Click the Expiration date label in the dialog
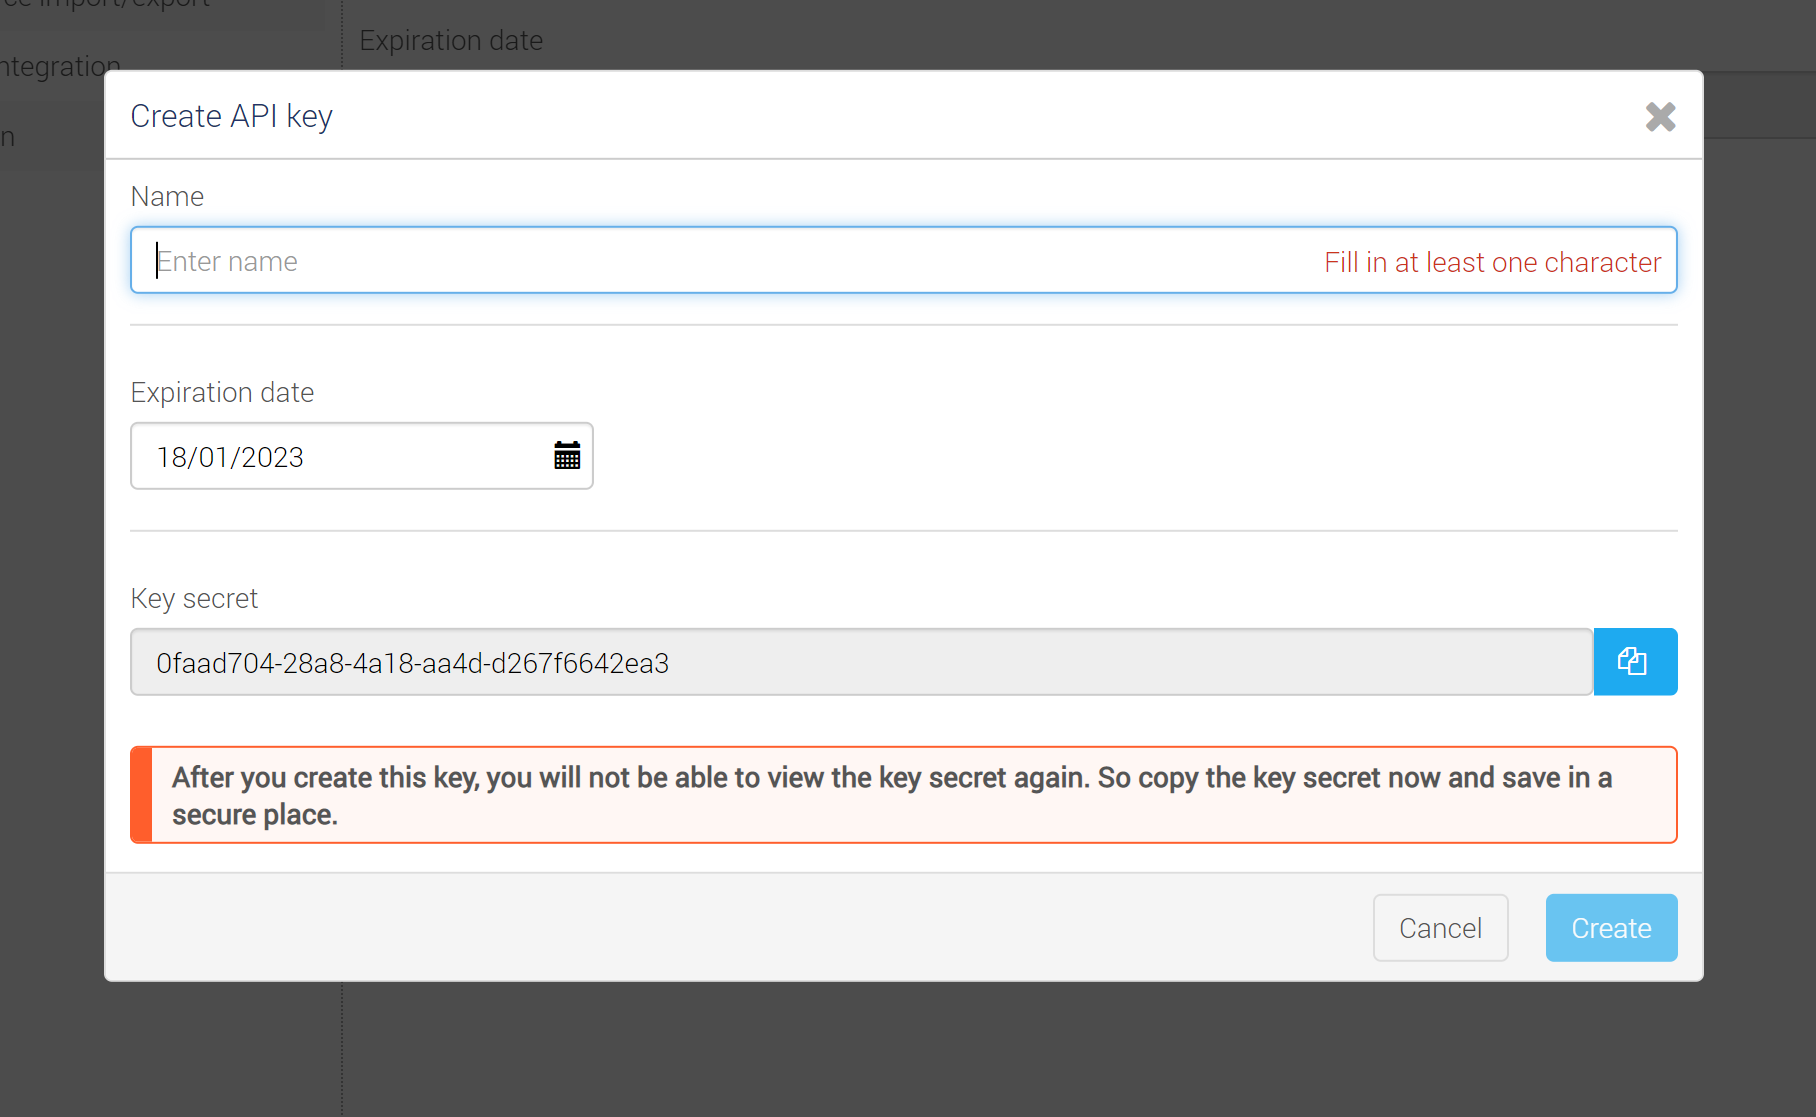The width and height of the screenshot is (1816, 1117). [x=222, y=393]
